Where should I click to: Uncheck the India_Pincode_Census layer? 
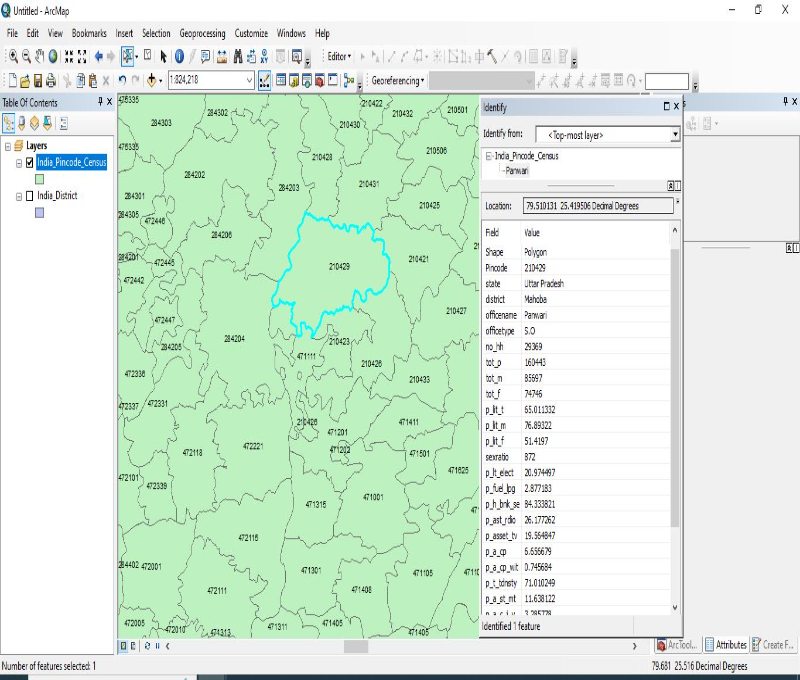pyautogui.click(x=30, y=162)
